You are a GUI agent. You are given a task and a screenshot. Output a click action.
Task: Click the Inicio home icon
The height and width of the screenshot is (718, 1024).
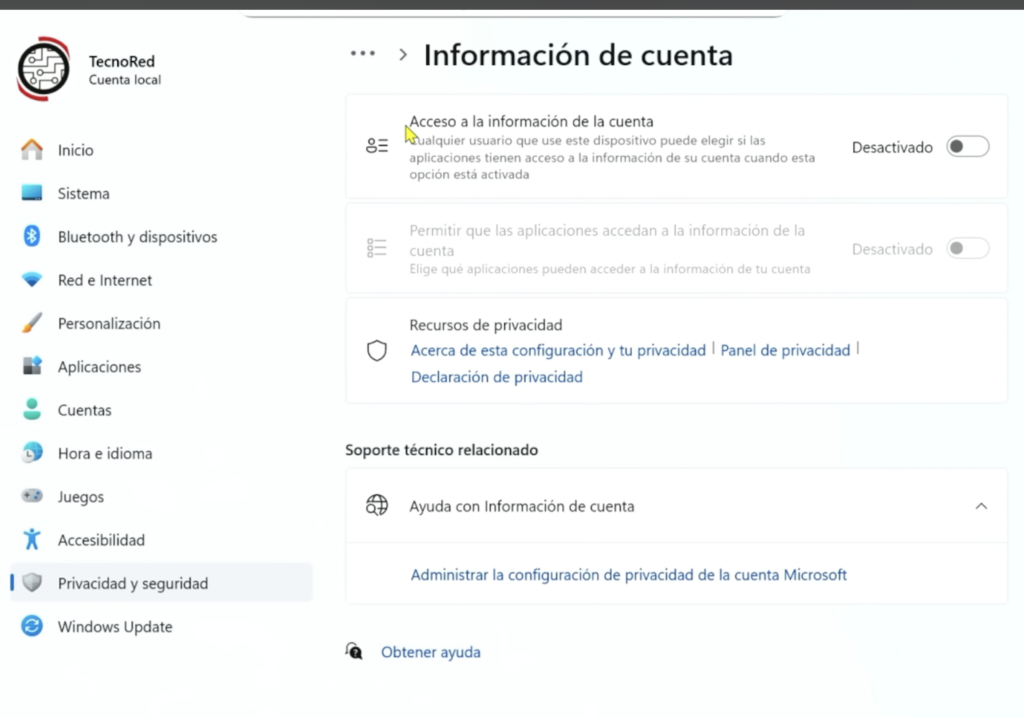point(31,150)
